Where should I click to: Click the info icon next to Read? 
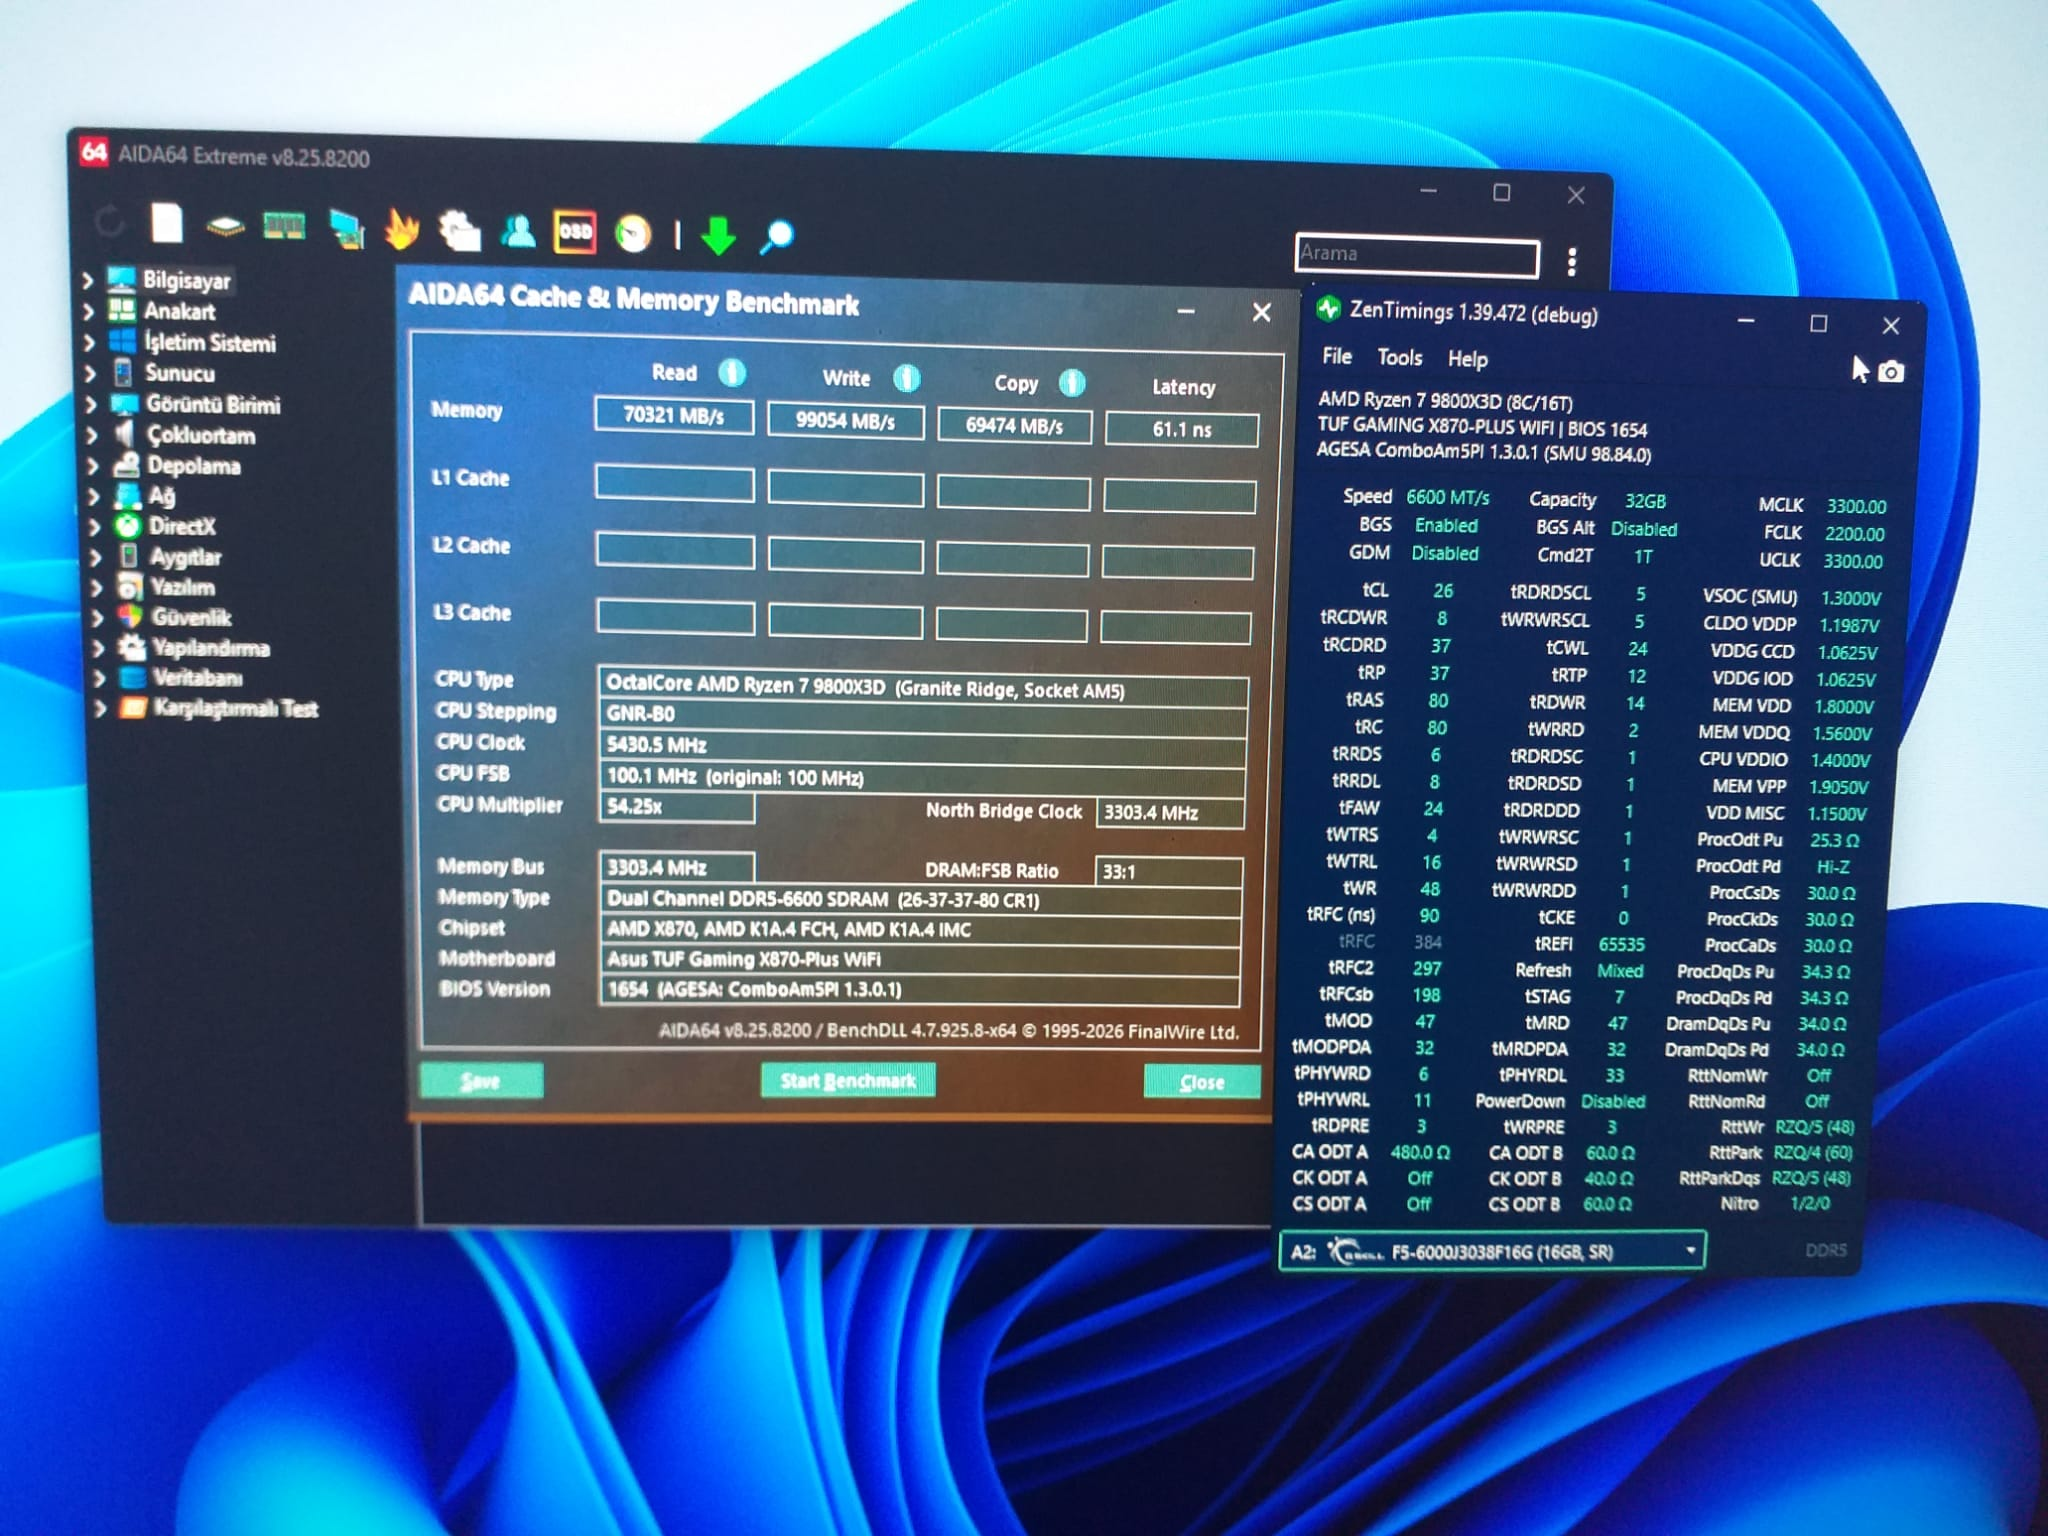732,373
